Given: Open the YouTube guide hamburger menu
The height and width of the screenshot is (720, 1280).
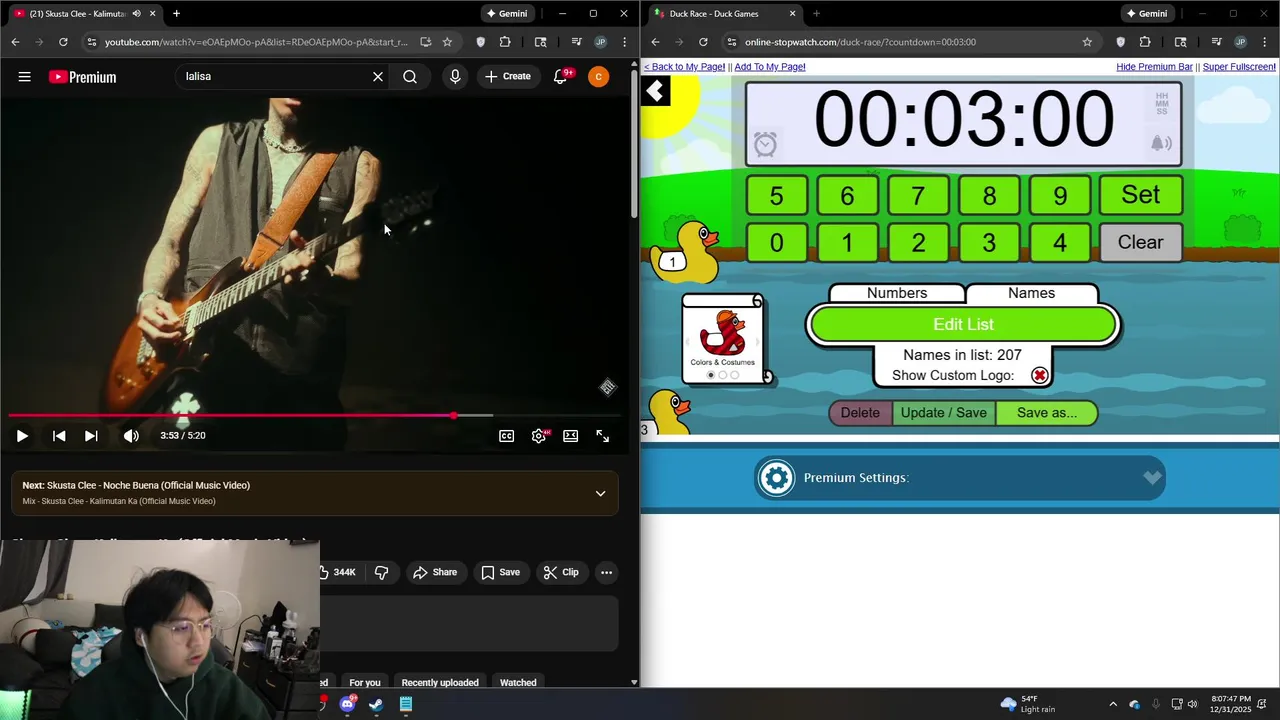Looking at the screenshot, I should coord(24,77).
